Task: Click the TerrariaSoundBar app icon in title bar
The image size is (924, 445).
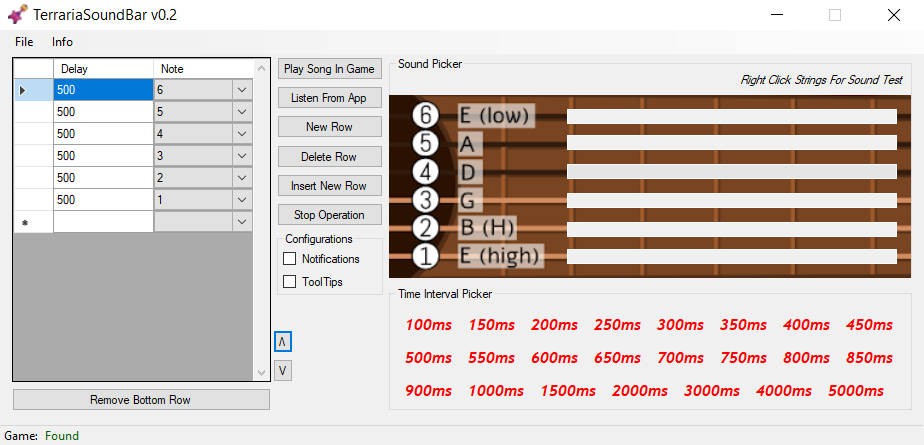Action: [18, 15]
